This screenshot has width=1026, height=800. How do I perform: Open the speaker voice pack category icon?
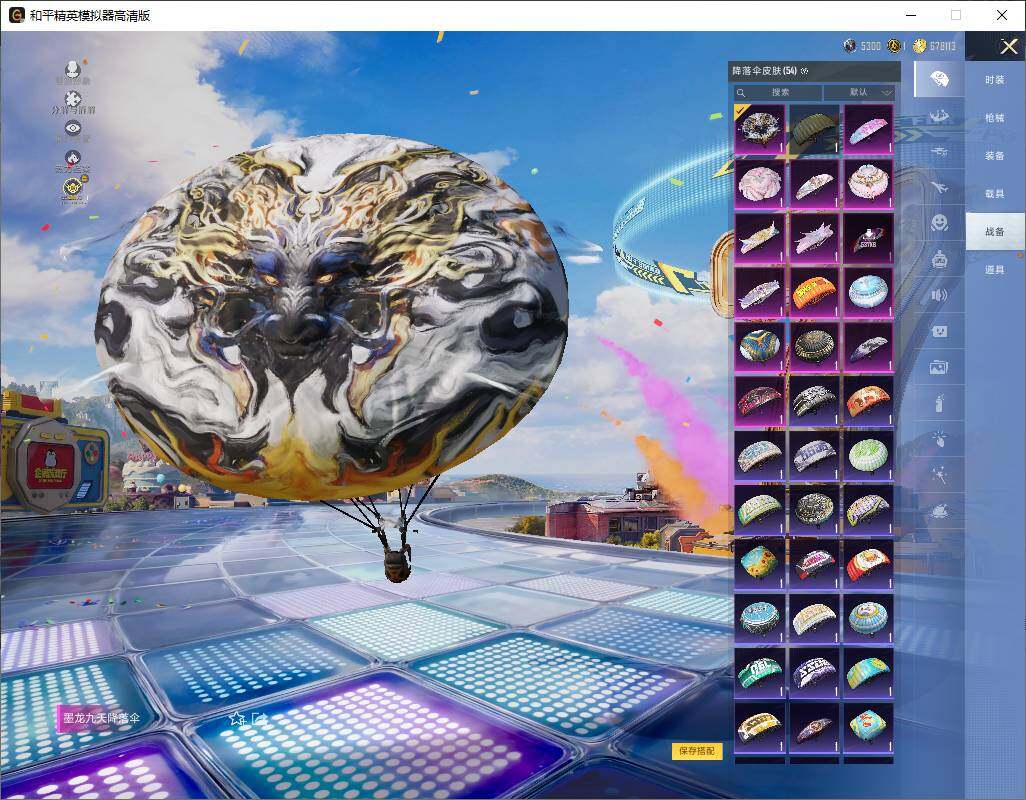coord(939,295)
